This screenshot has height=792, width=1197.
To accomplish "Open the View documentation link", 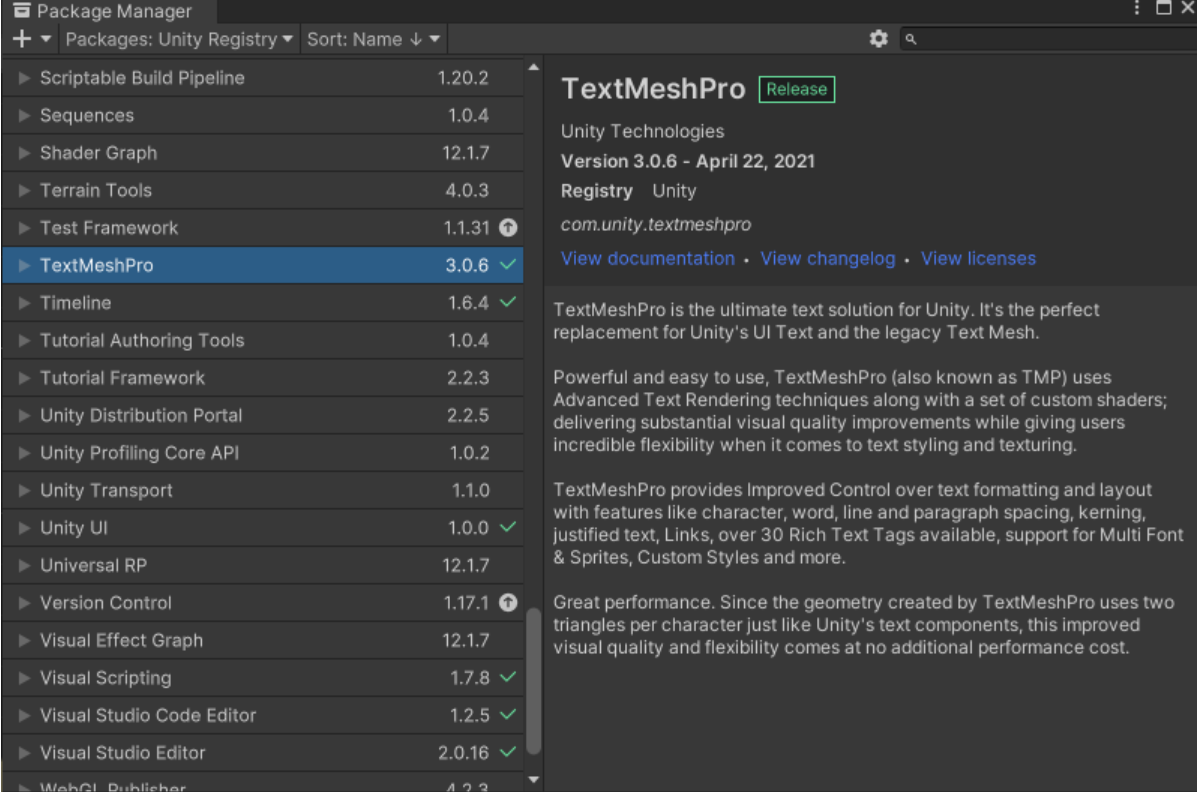I will 647,258.
